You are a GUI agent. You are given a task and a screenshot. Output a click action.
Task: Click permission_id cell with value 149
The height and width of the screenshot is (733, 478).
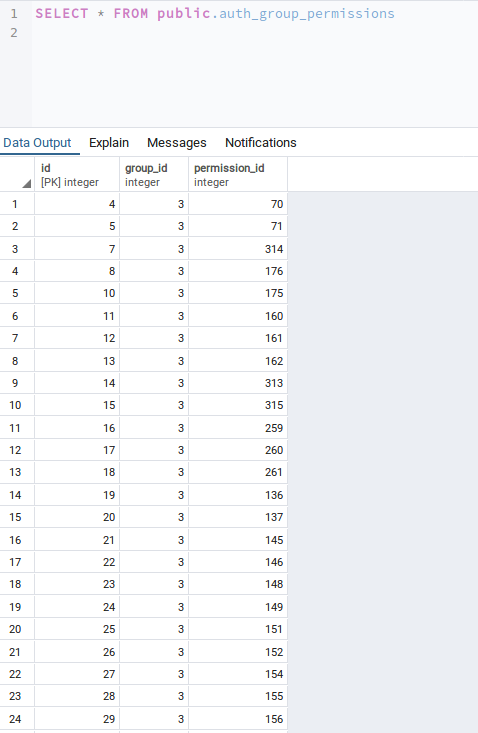click(x=238, y=607)
